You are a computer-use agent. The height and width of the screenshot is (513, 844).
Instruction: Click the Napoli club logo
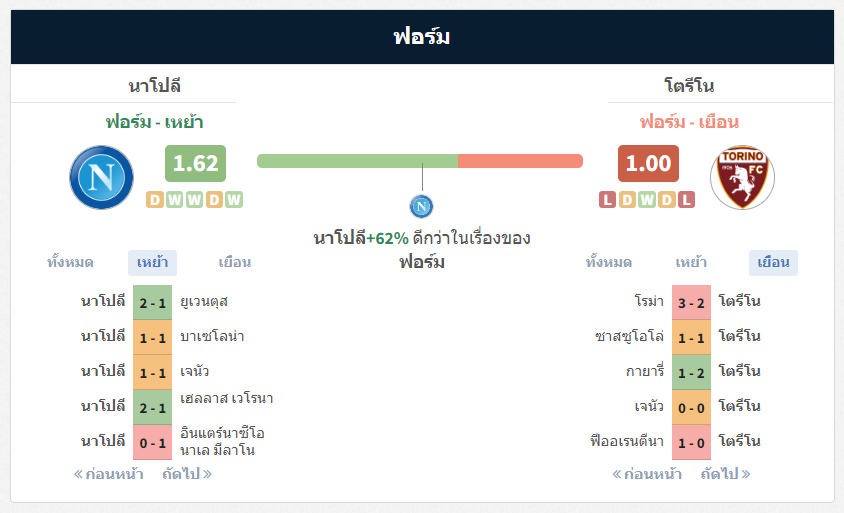(101, 177)
